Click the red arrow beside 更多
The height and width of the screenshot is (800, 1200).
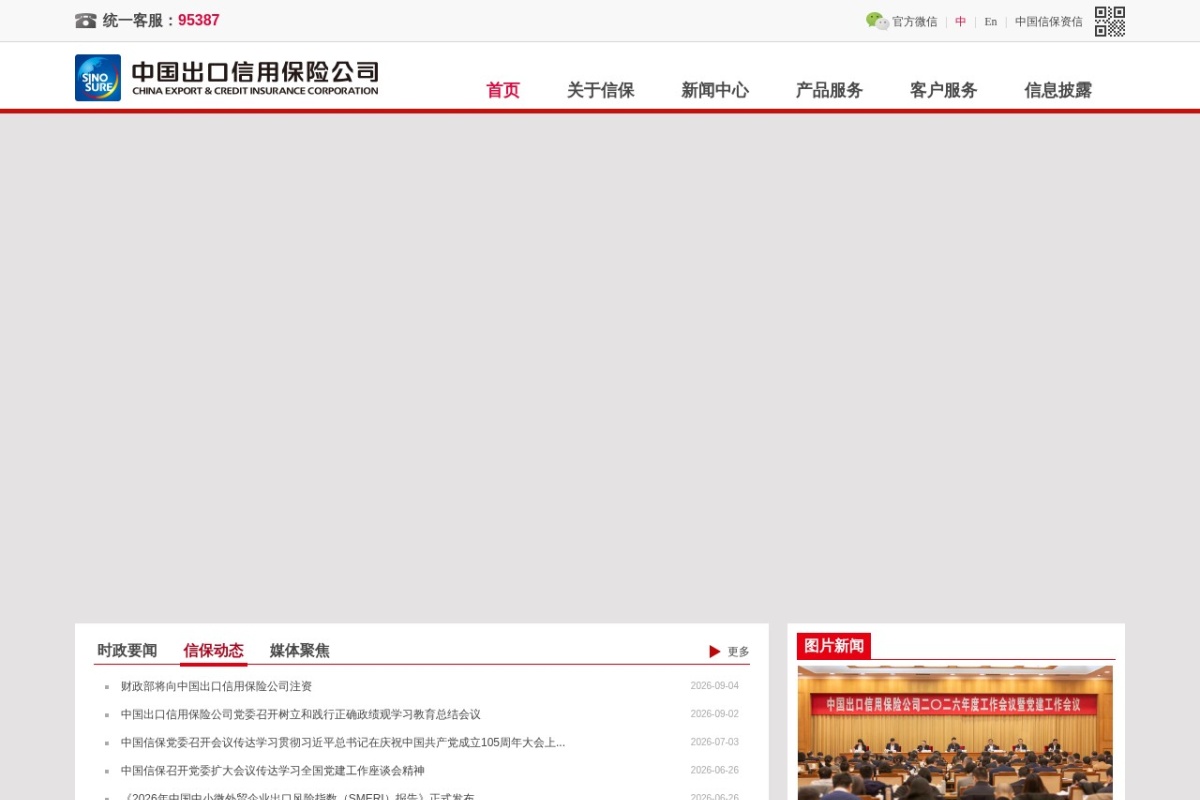coord(715,651)
